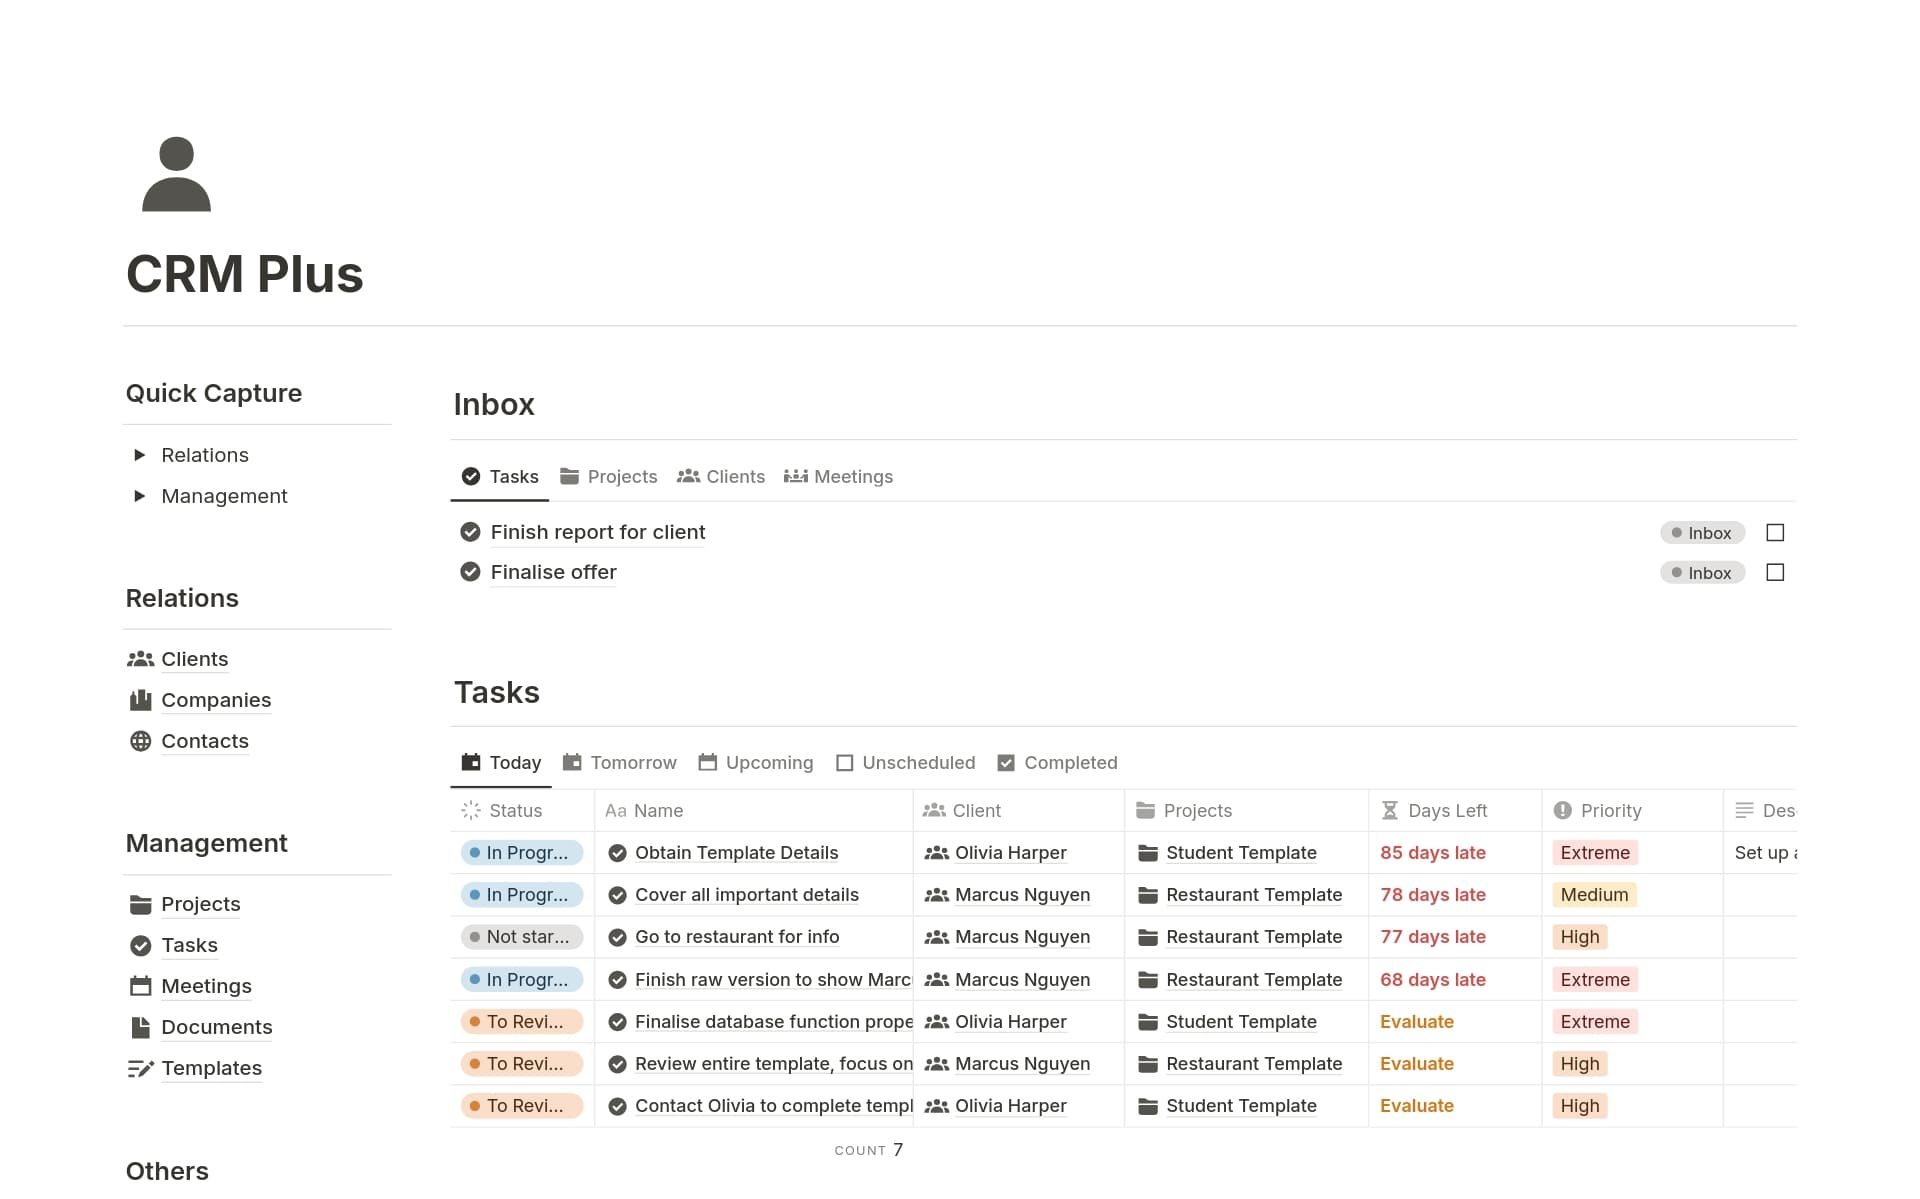Click the Days Left column header
Screen dimensions: 1920x1199
pos(1446,811)
